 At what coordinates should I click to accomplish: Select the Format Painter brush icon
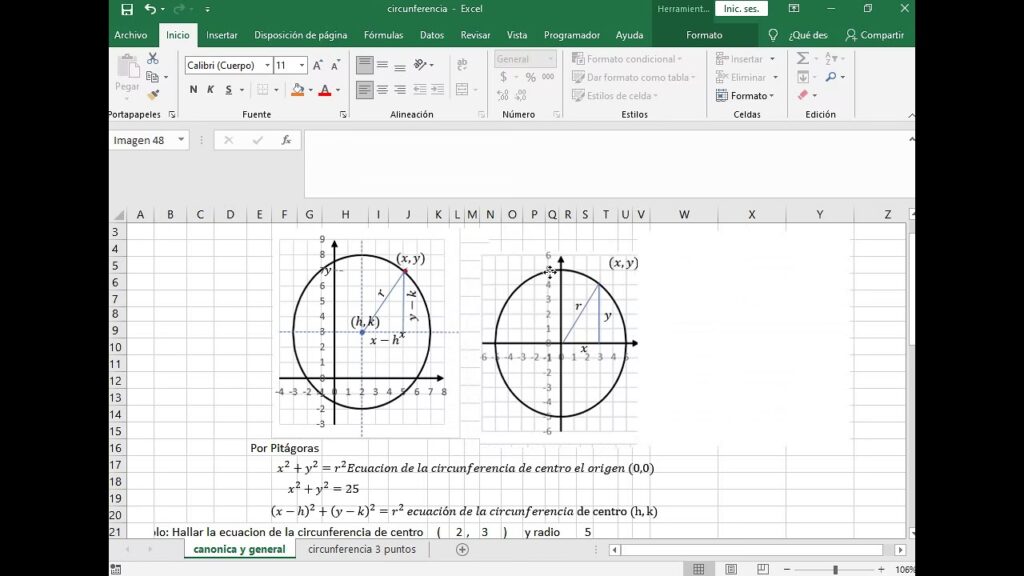(x=153, y=95)
